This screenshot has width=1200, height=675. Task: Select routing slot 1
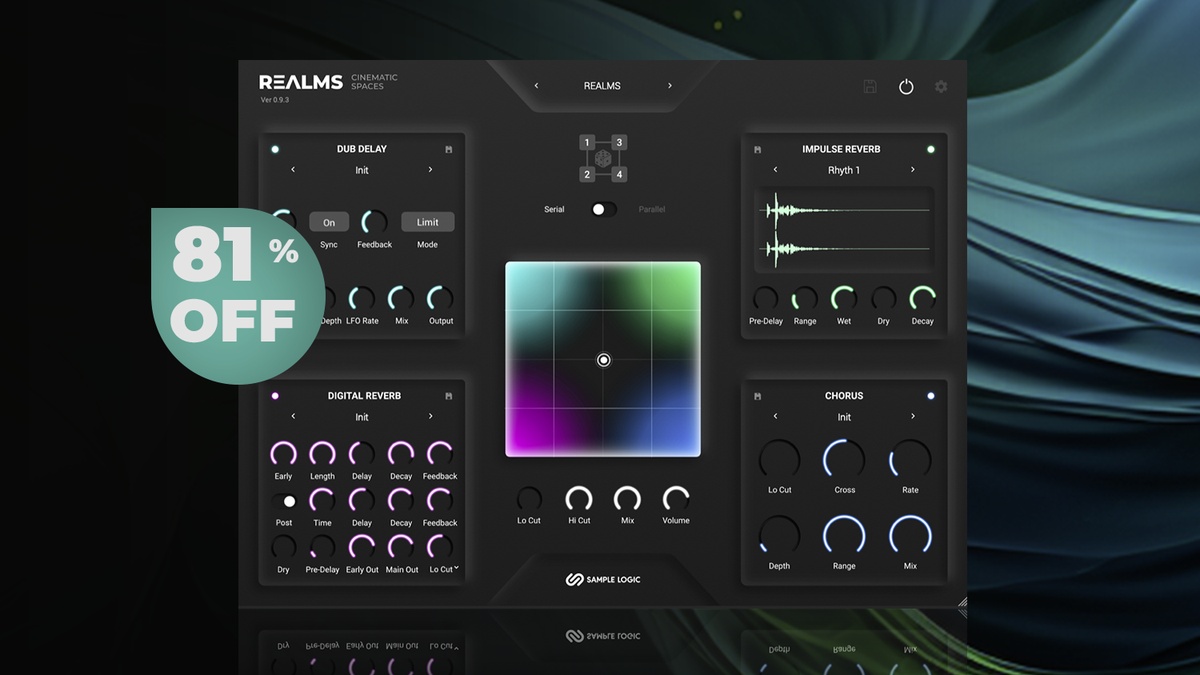pos(587,142)
